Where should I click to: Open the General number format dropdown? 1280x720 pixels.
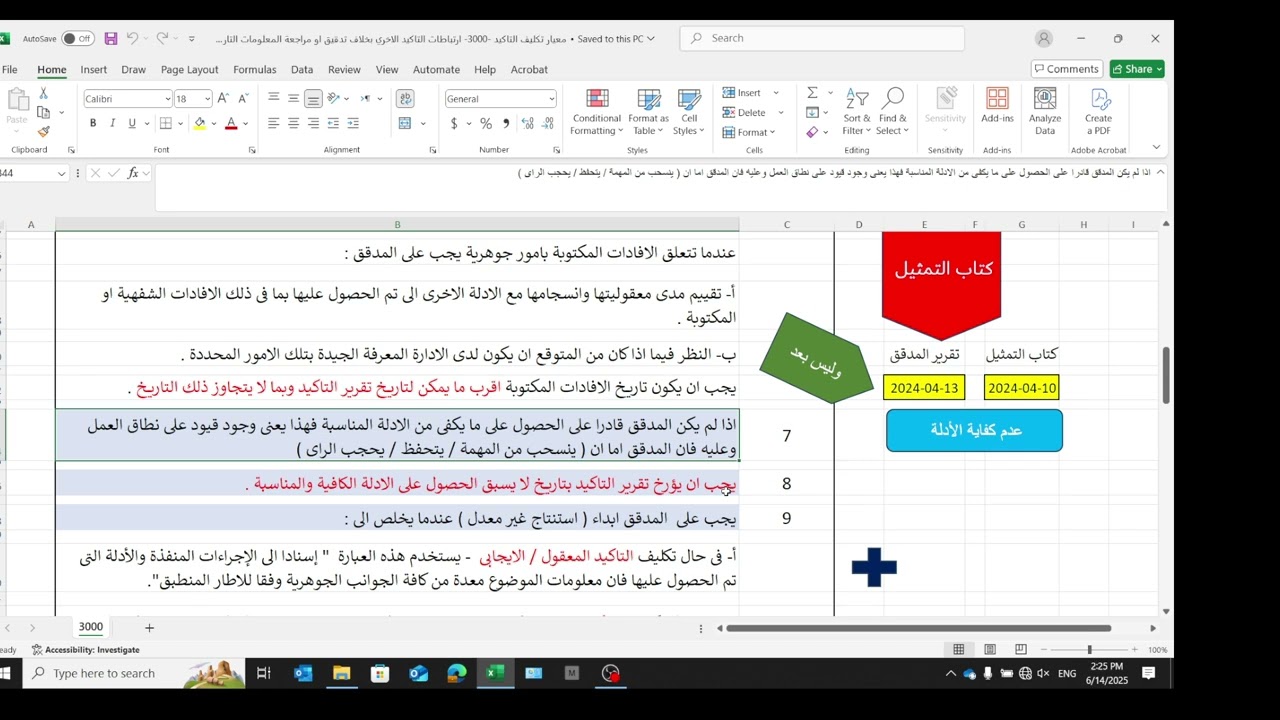(551, 99)
